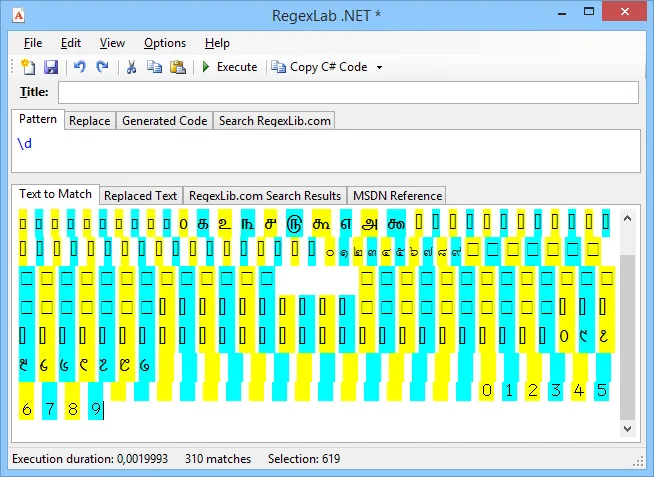Copy selection using toolbar copy icon
654x477 pixels.
click(154, 67)
